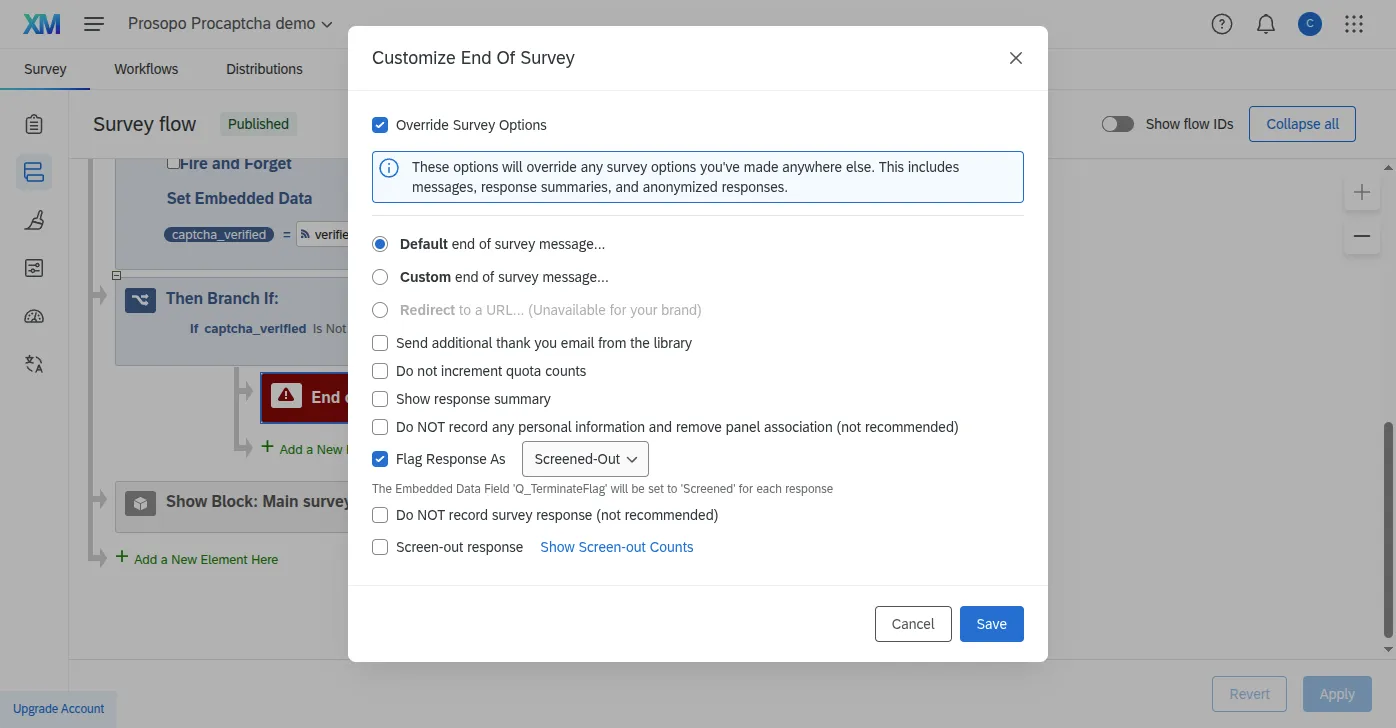Select Default end of survey message
This screenshot has width=1396, height=728.
380,244
